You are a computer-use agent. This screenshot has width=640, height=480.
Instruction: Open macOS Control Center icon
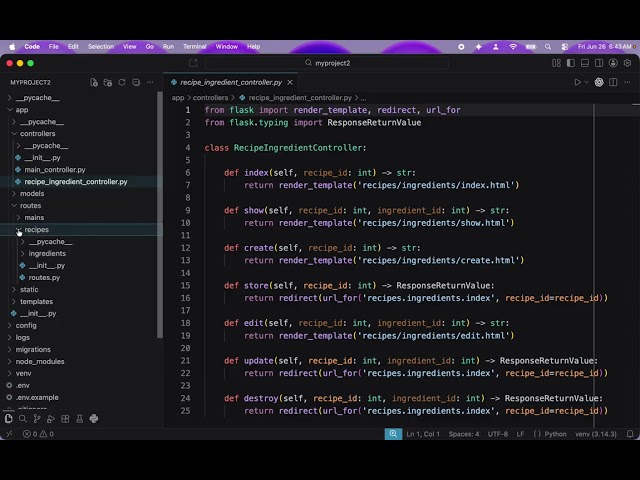[x=565, y=47]
